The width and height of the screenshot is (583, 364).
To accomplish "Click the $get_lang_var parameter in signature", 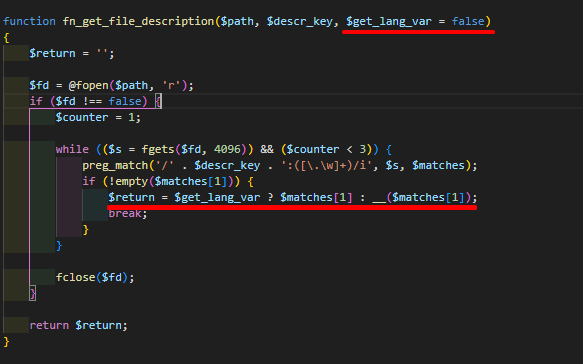I will (389, 21).
